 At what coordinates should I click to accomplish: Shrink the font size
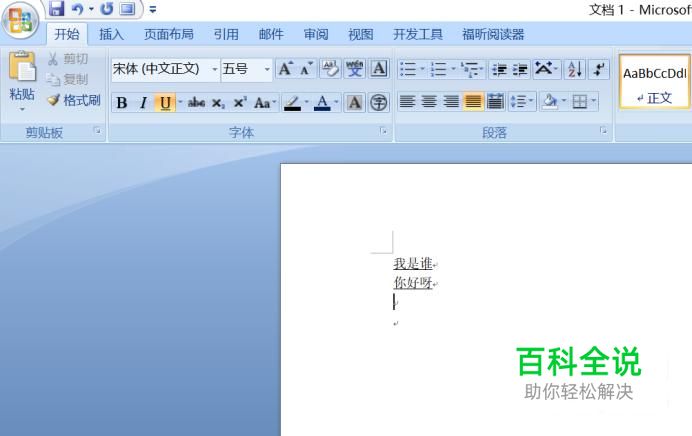[x=306, y=69]
